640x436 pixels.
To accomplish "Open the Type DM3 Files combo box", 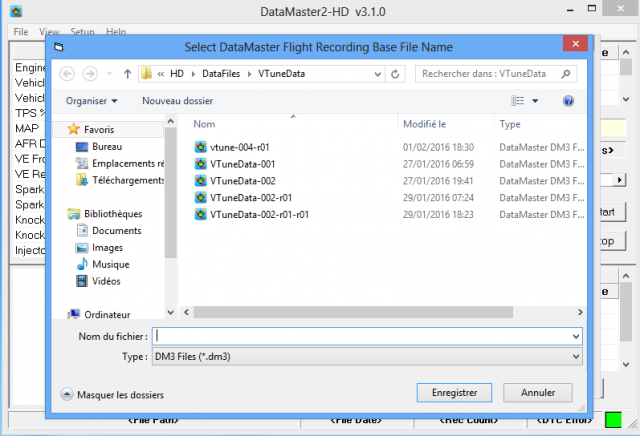I will tap(367, 357).
